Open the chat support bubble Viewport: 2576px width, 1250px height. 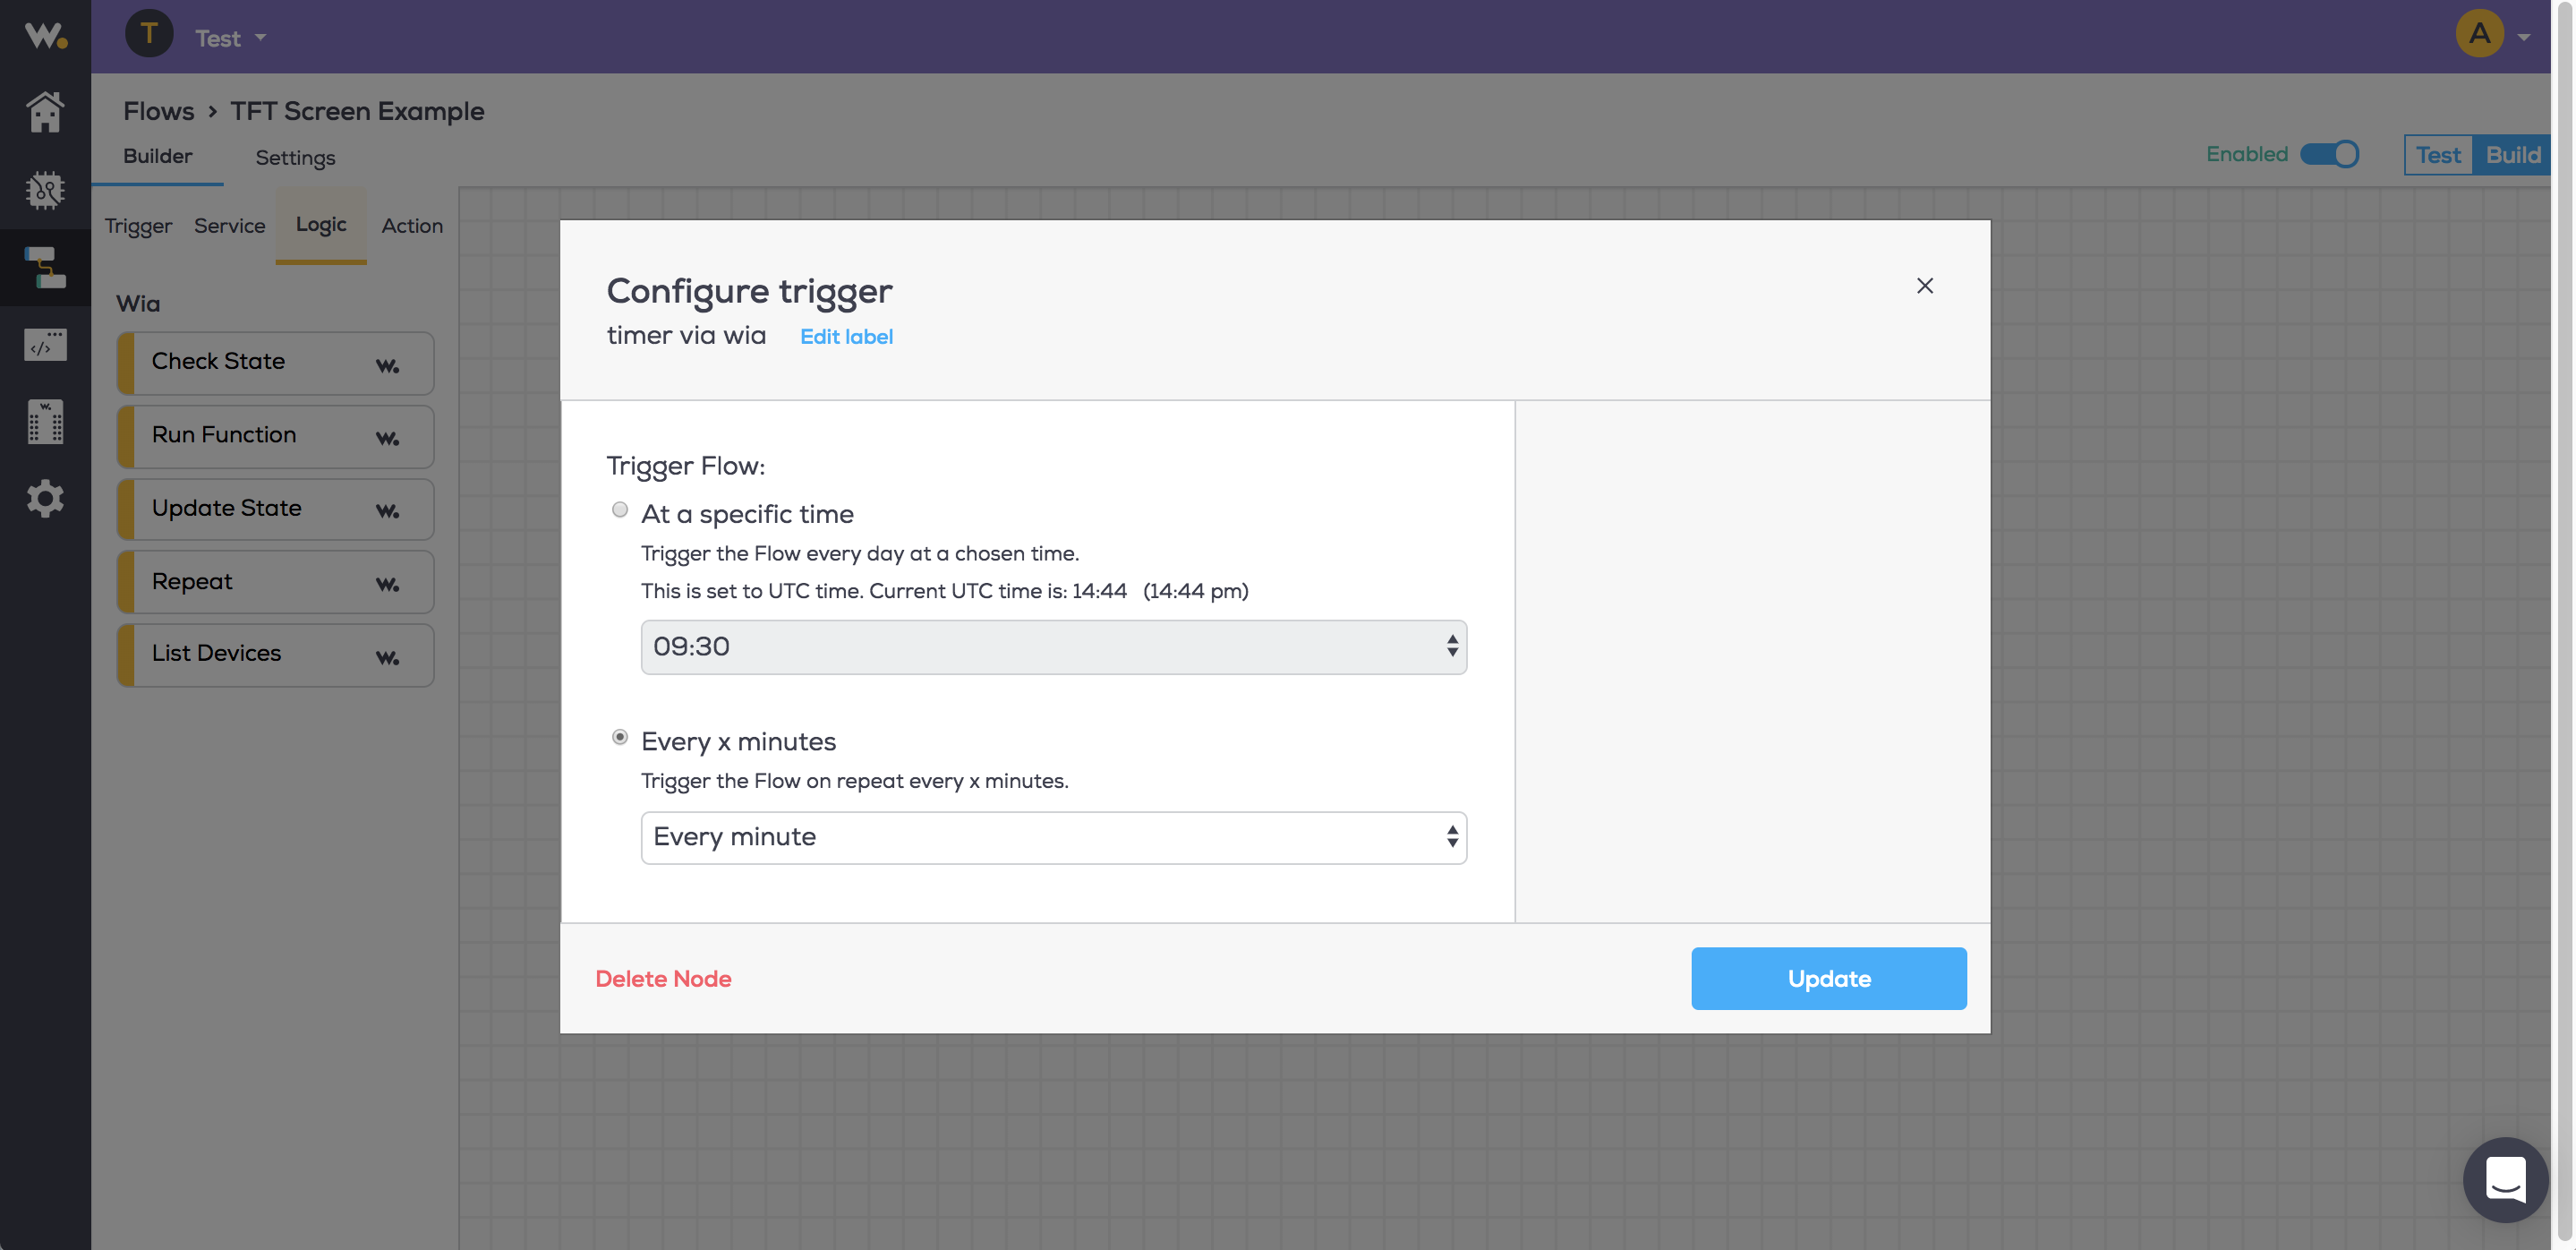click(x=2505, y=1179)
